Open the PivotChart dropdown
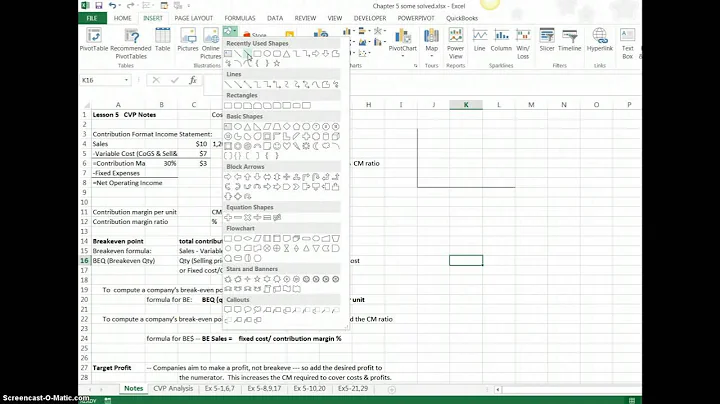This screenshot has width=720, height=404. pyautogui.click(x=402, y=56)
